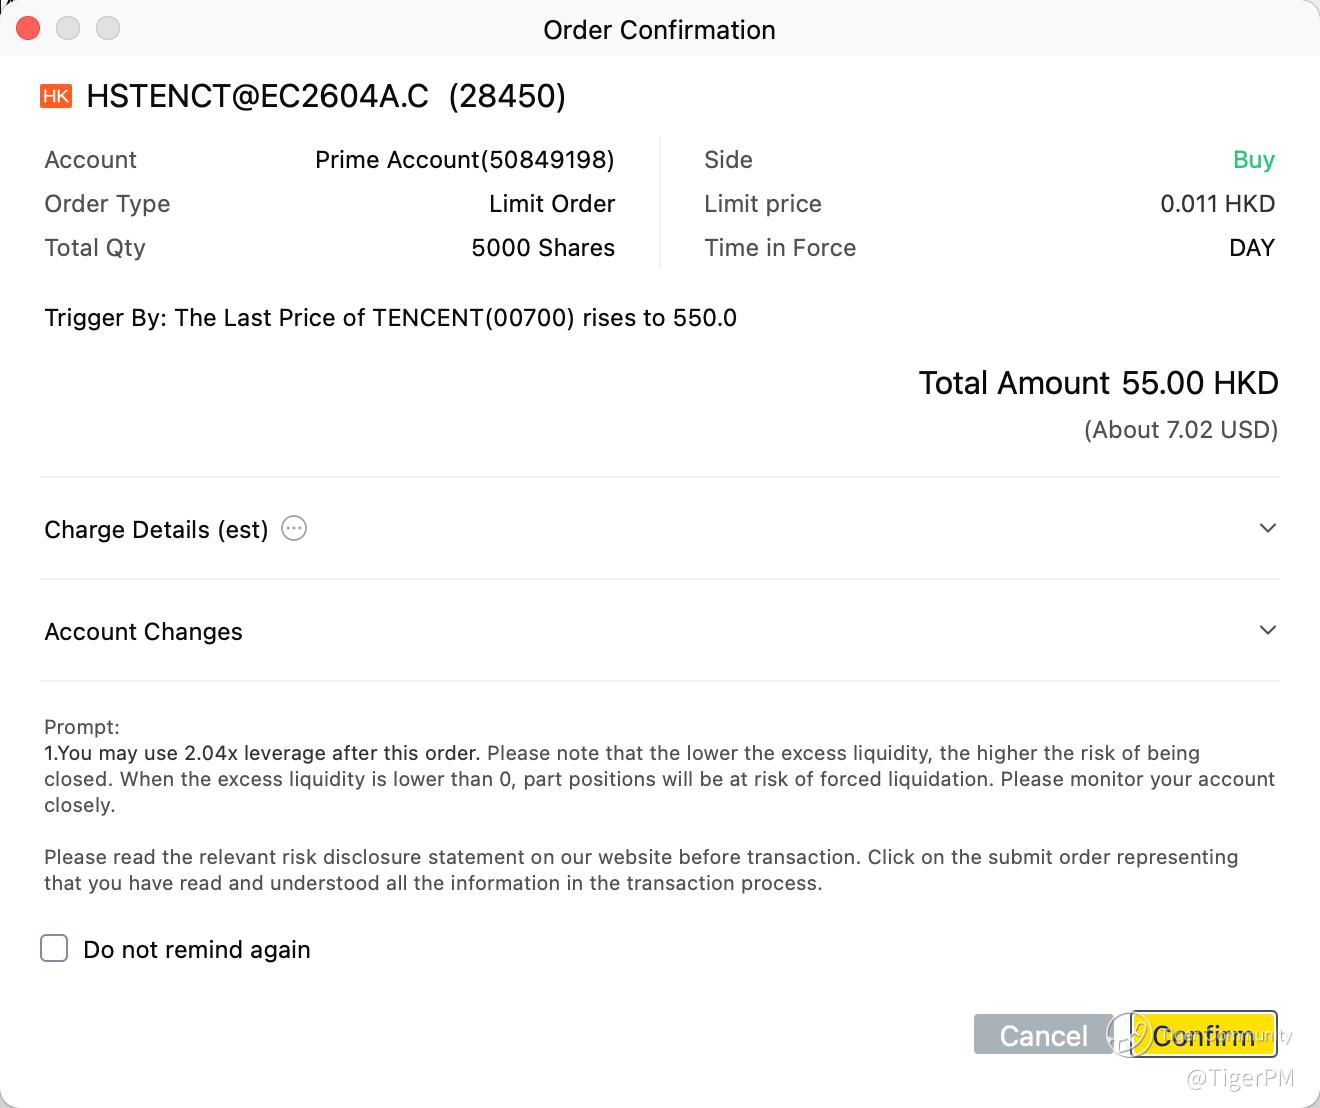The height and width of the screenshot is (1108, 1320).
Task: Click the orange HK market badge icon
Action: point(56,96)
